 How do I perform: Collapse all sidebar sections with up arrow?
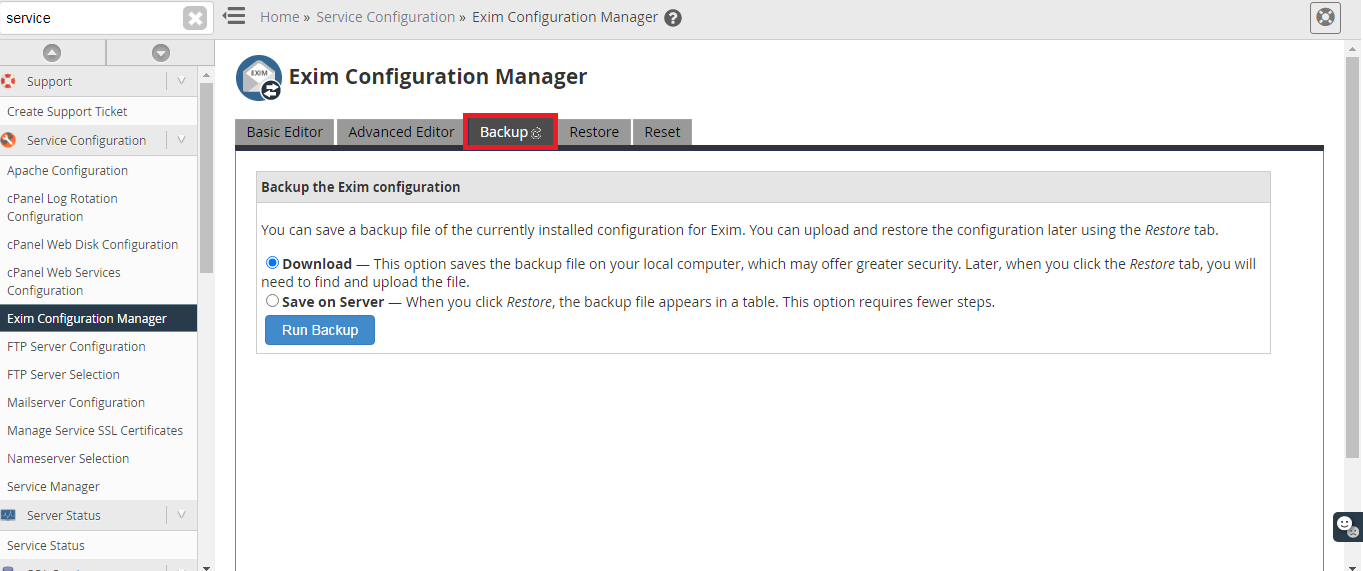[52, 53]
